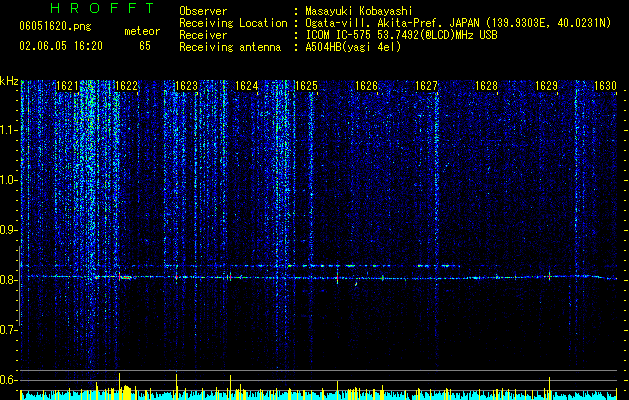
Task: Click the 0.7 kHz axis label
Action: (x=8, y=330)
